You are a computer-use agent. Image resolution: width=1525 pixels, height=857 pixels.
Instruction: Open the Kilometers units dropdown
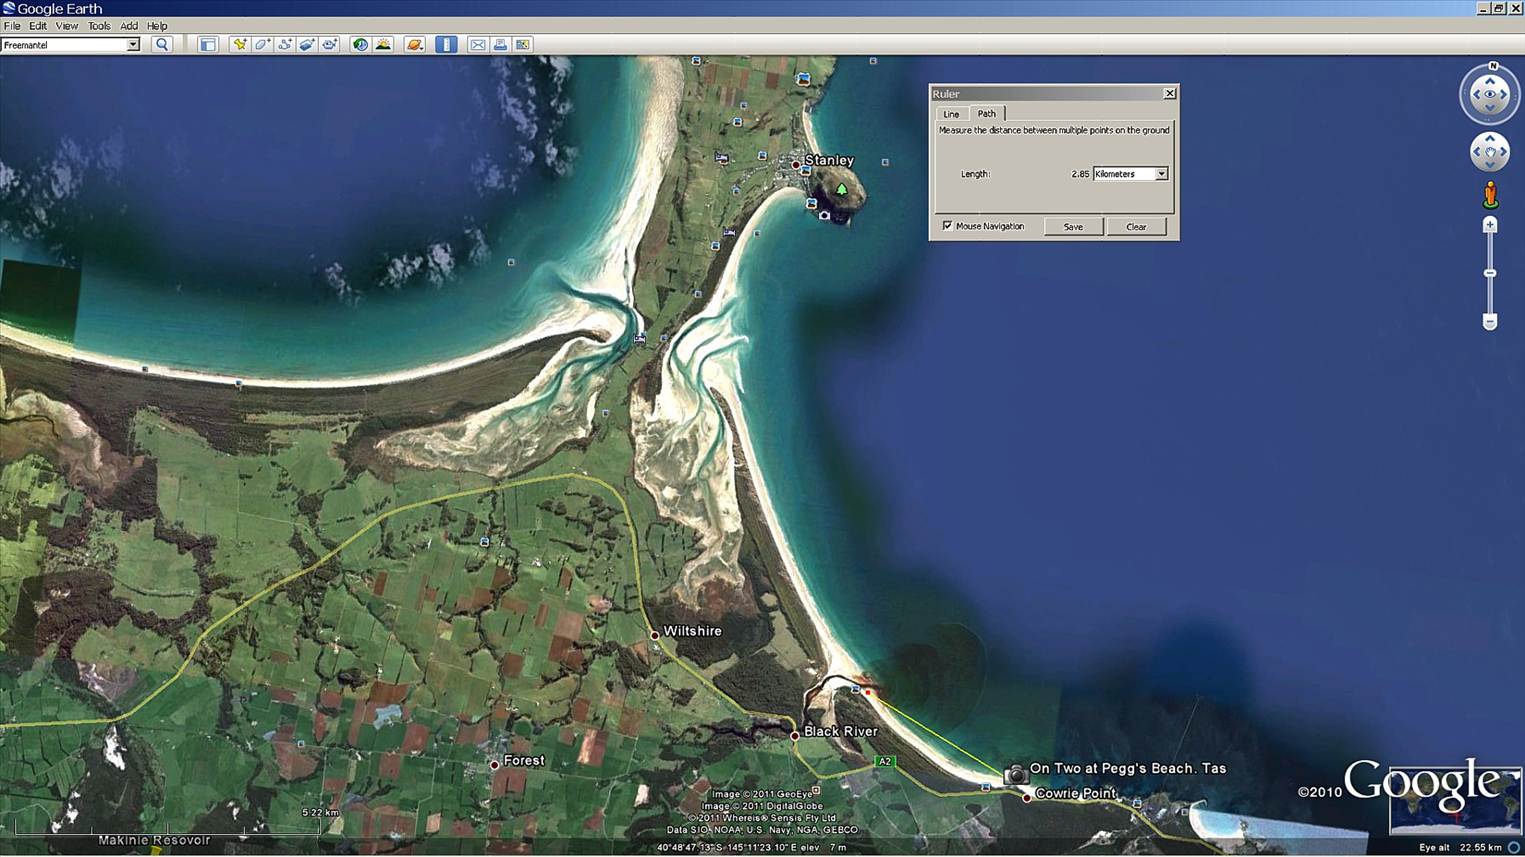click(1161, 174)
